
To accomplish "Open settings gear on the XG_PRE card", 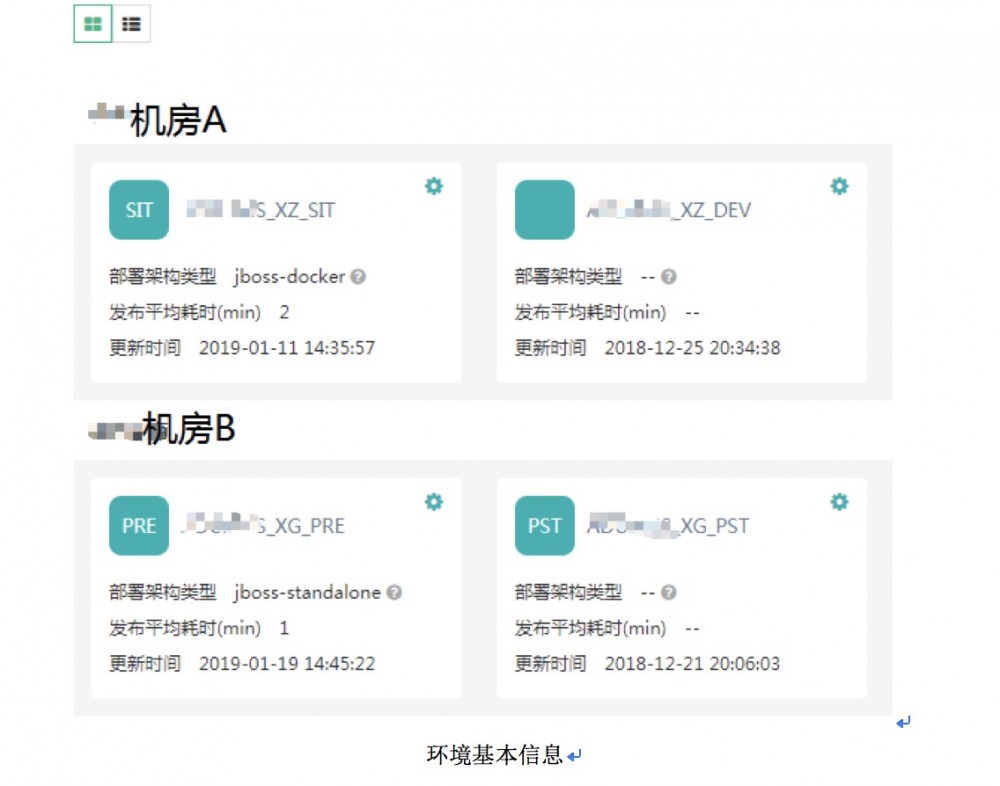I will pyautogui.click(x=434, y=501).
